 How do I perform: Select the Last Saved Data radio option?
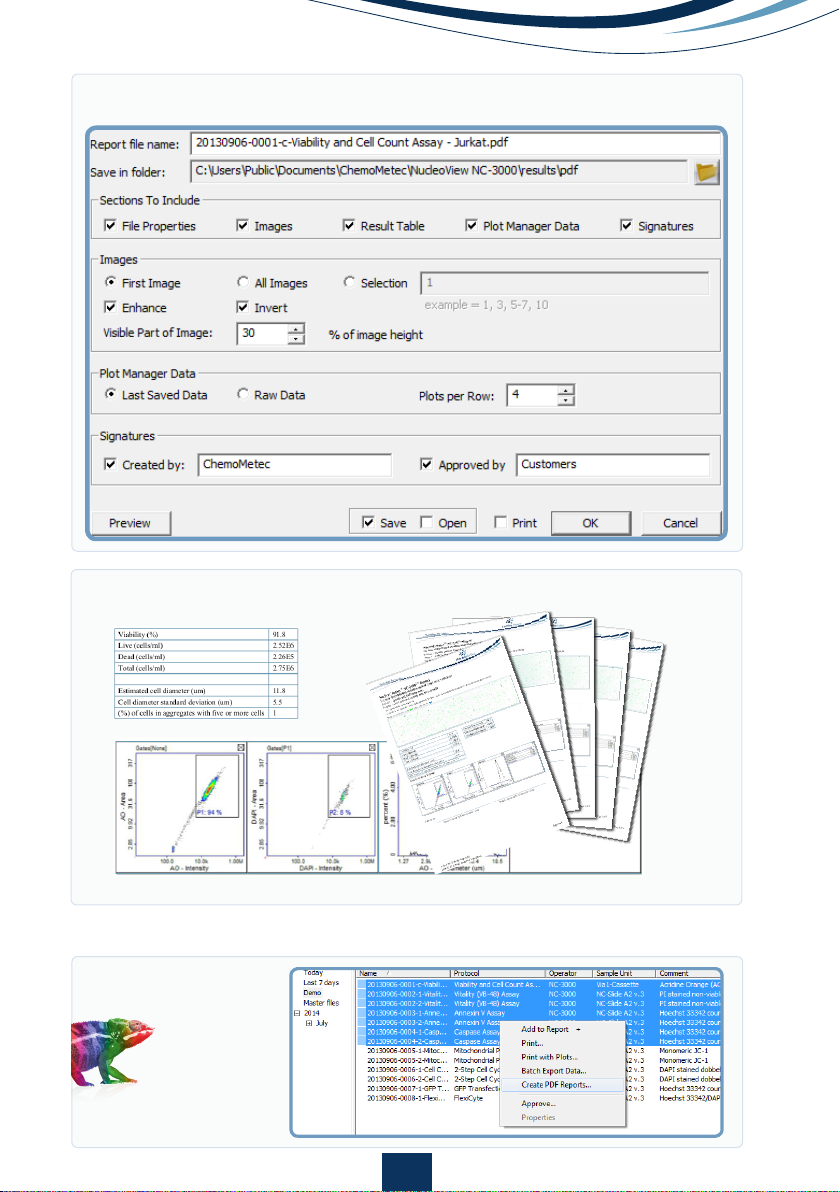click(110, 395)
